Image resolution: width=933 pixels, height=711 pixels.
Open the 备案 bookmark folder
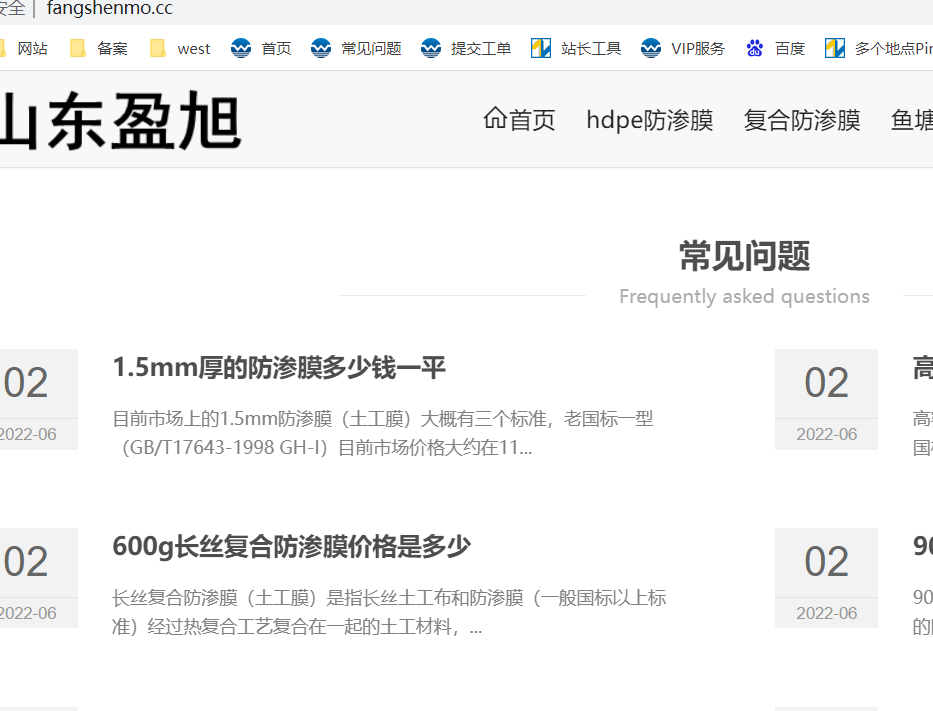point(99,48)
